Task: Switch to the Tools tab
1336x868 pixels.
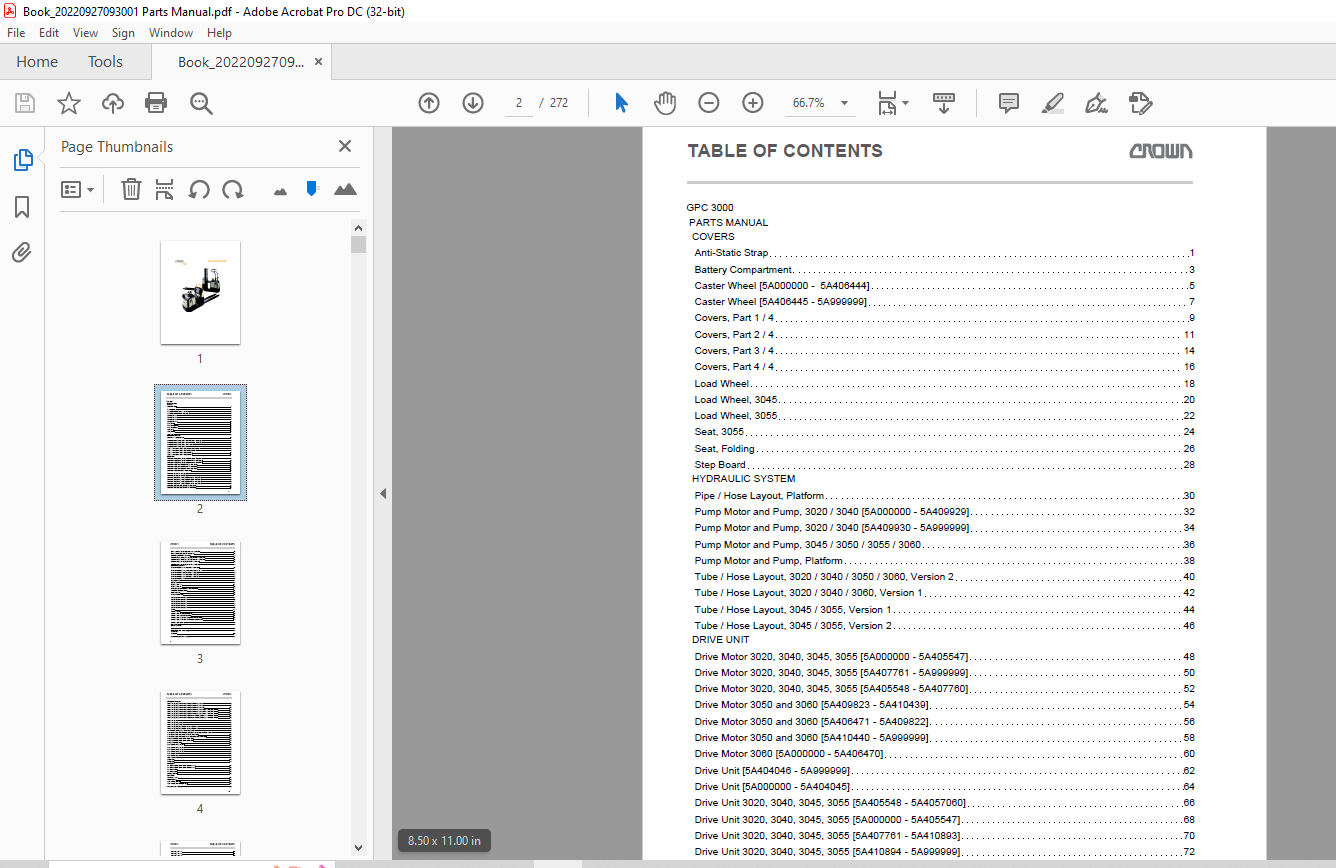Action: pos(105,62)
